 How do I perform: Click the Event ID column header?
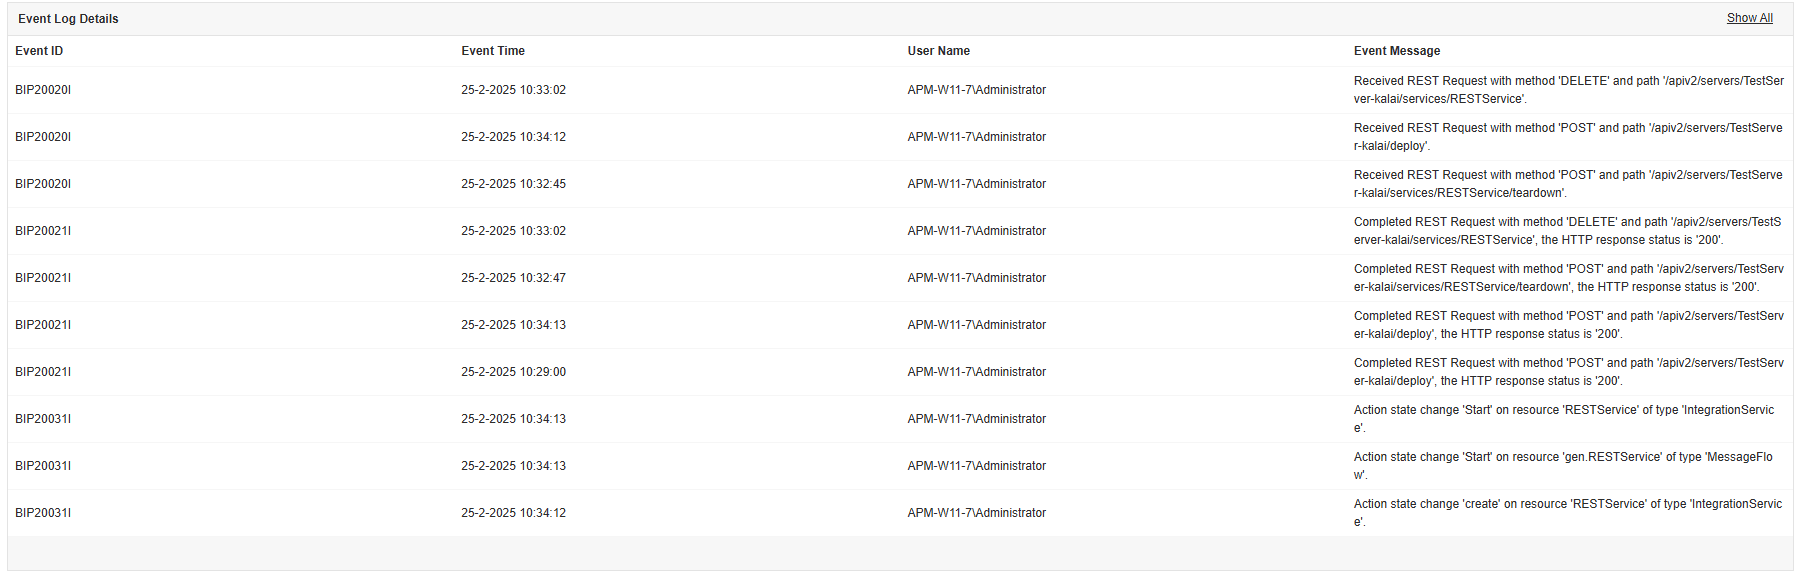click(39, 51)
